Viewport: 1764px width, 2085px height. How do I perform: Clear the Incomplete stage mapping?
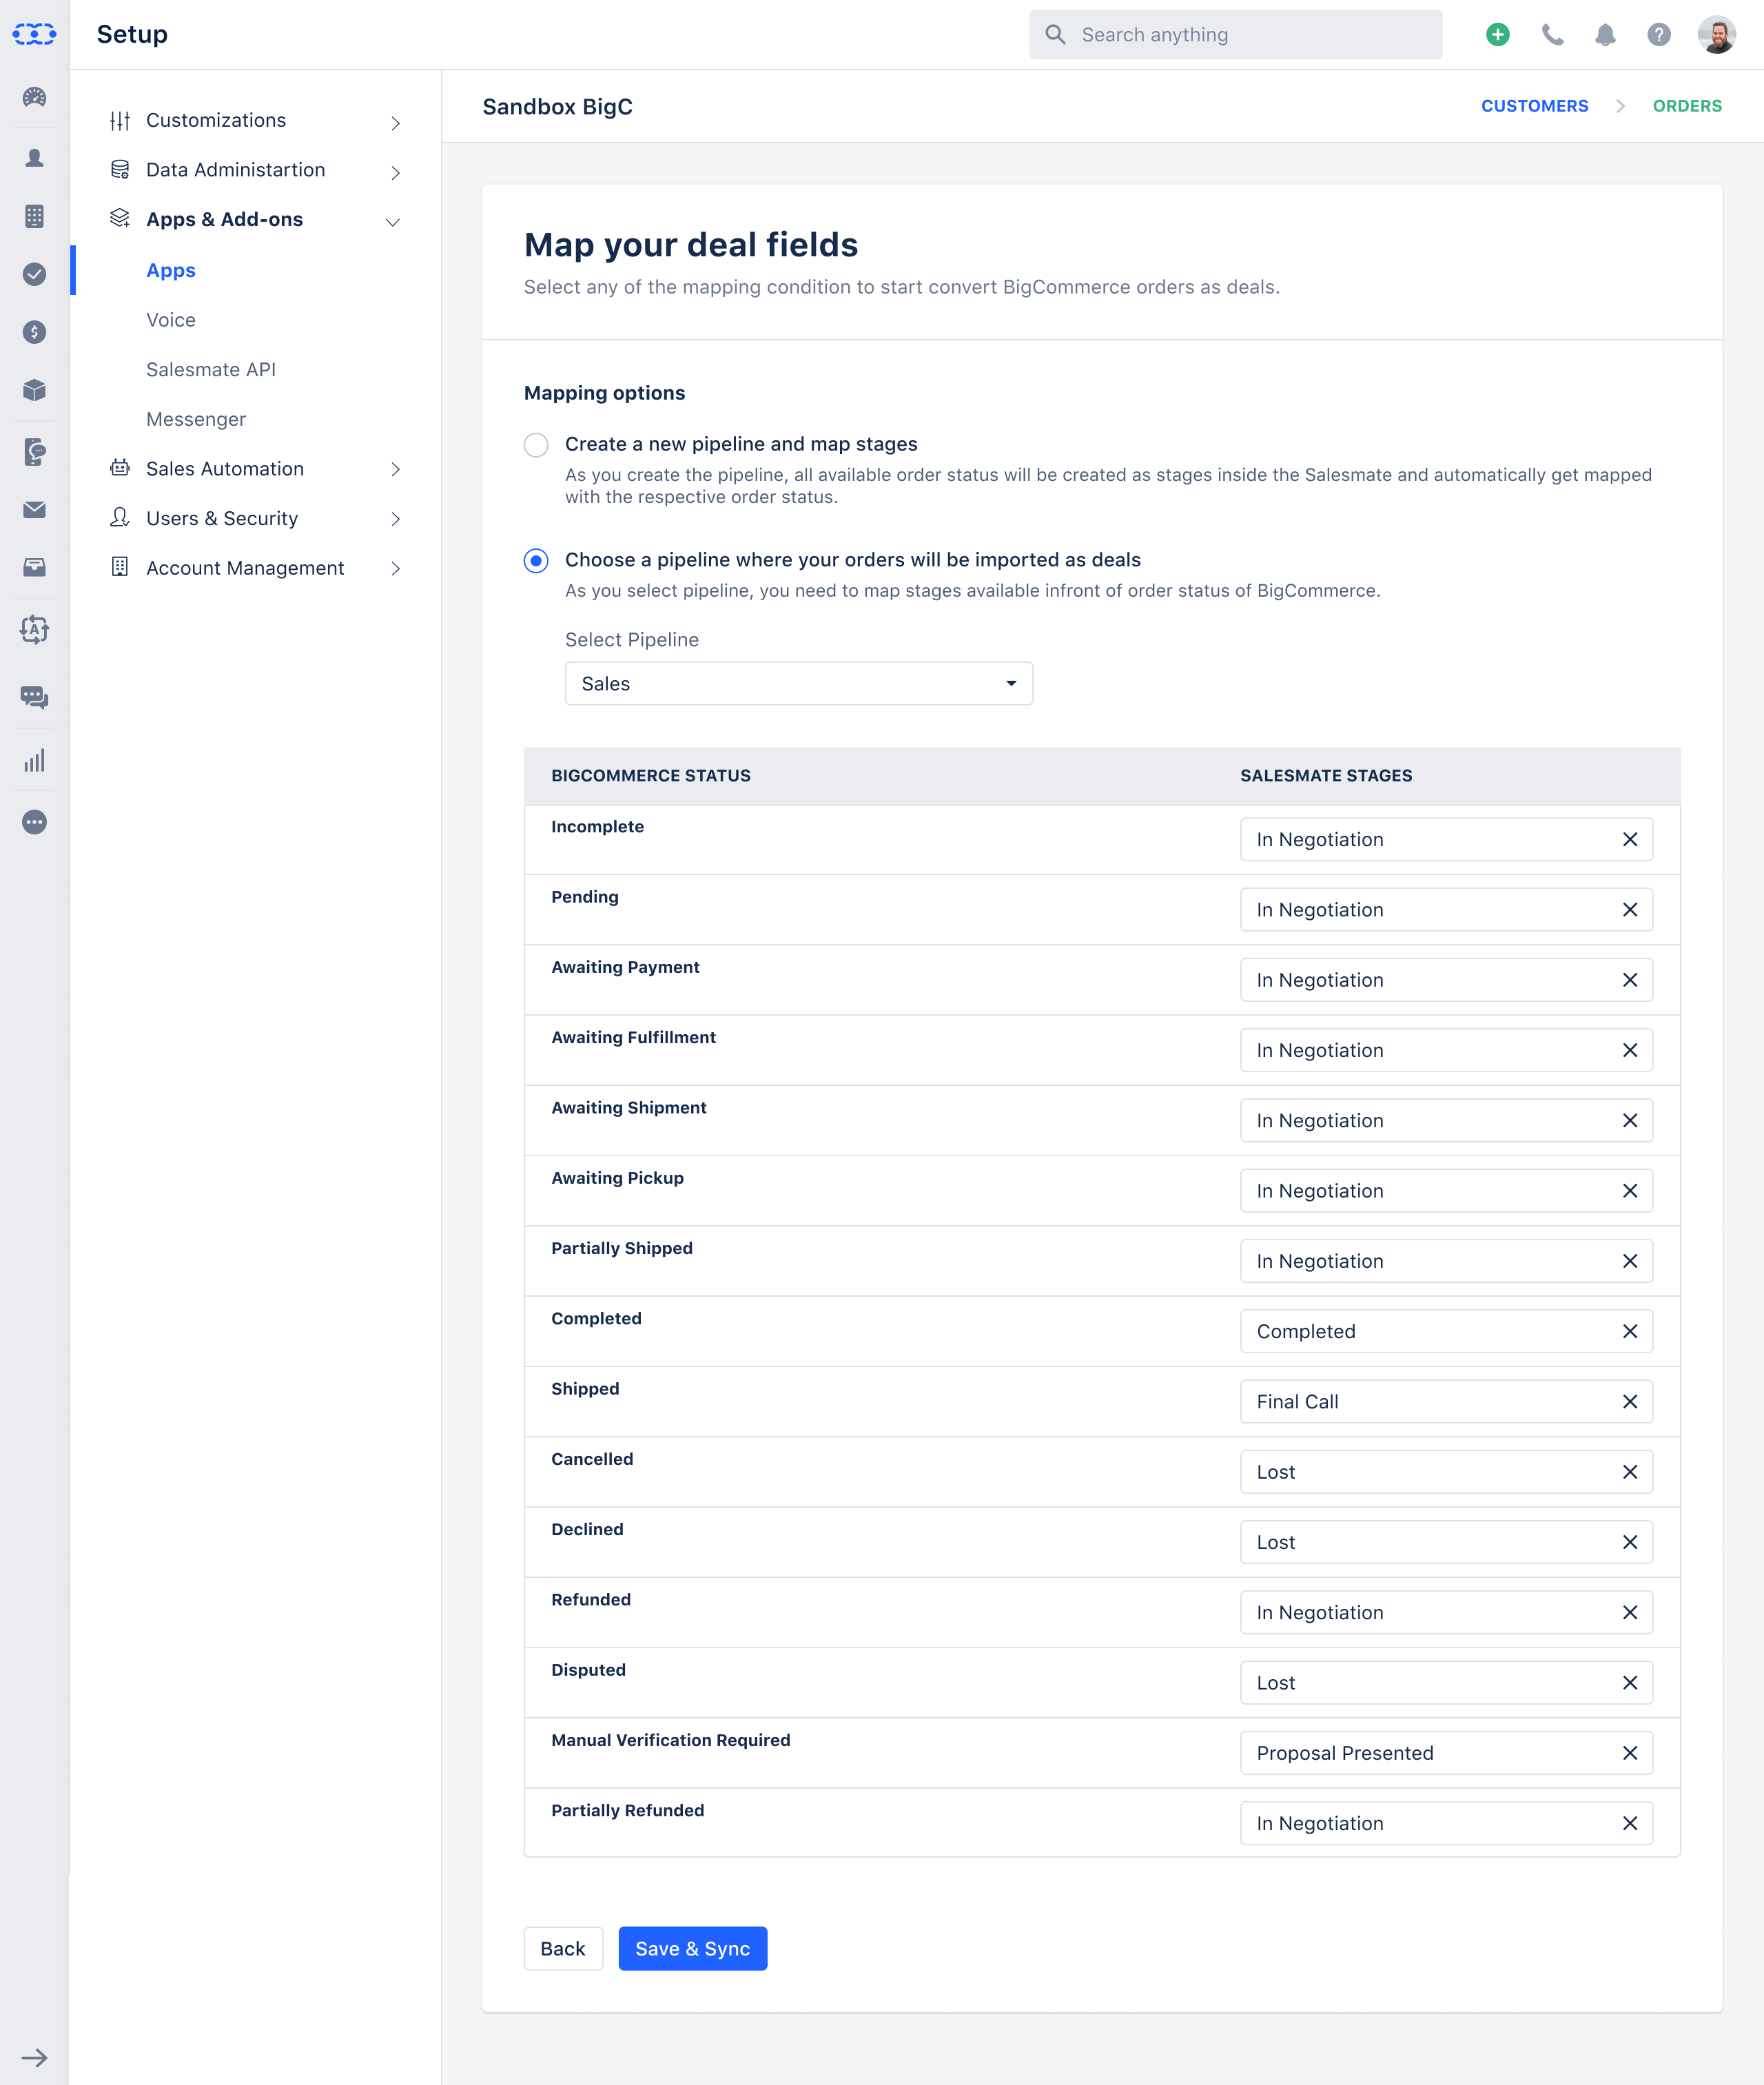coord(1629,839)
